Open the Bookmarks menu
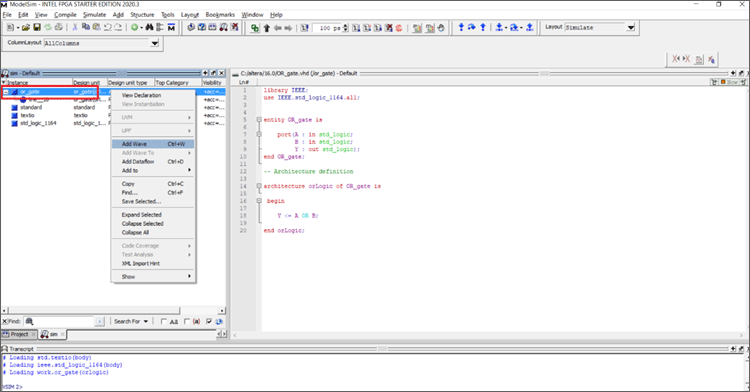The height and width of the screenshot is (392, 750). [220, 15]
